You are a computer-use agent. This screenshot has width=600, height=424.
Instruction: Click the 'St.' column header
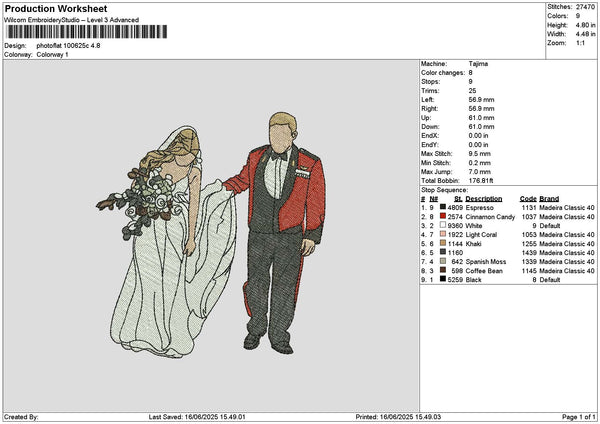coord(458,199)
